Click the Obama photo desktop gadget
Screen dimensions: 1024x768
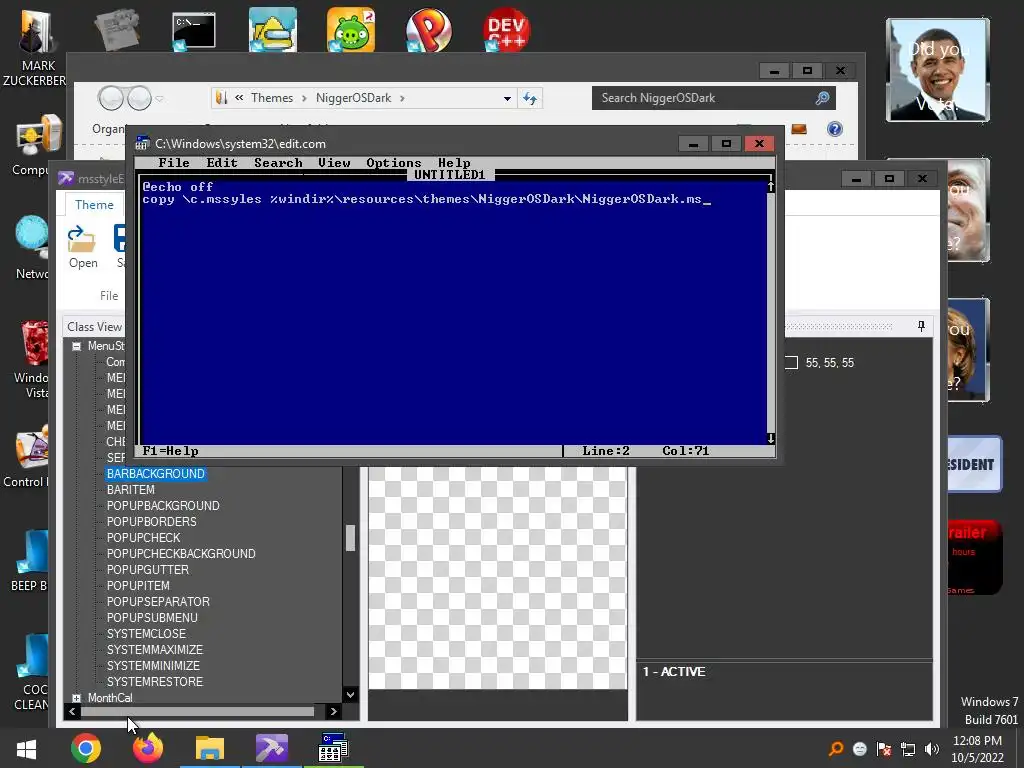point(938,70)
